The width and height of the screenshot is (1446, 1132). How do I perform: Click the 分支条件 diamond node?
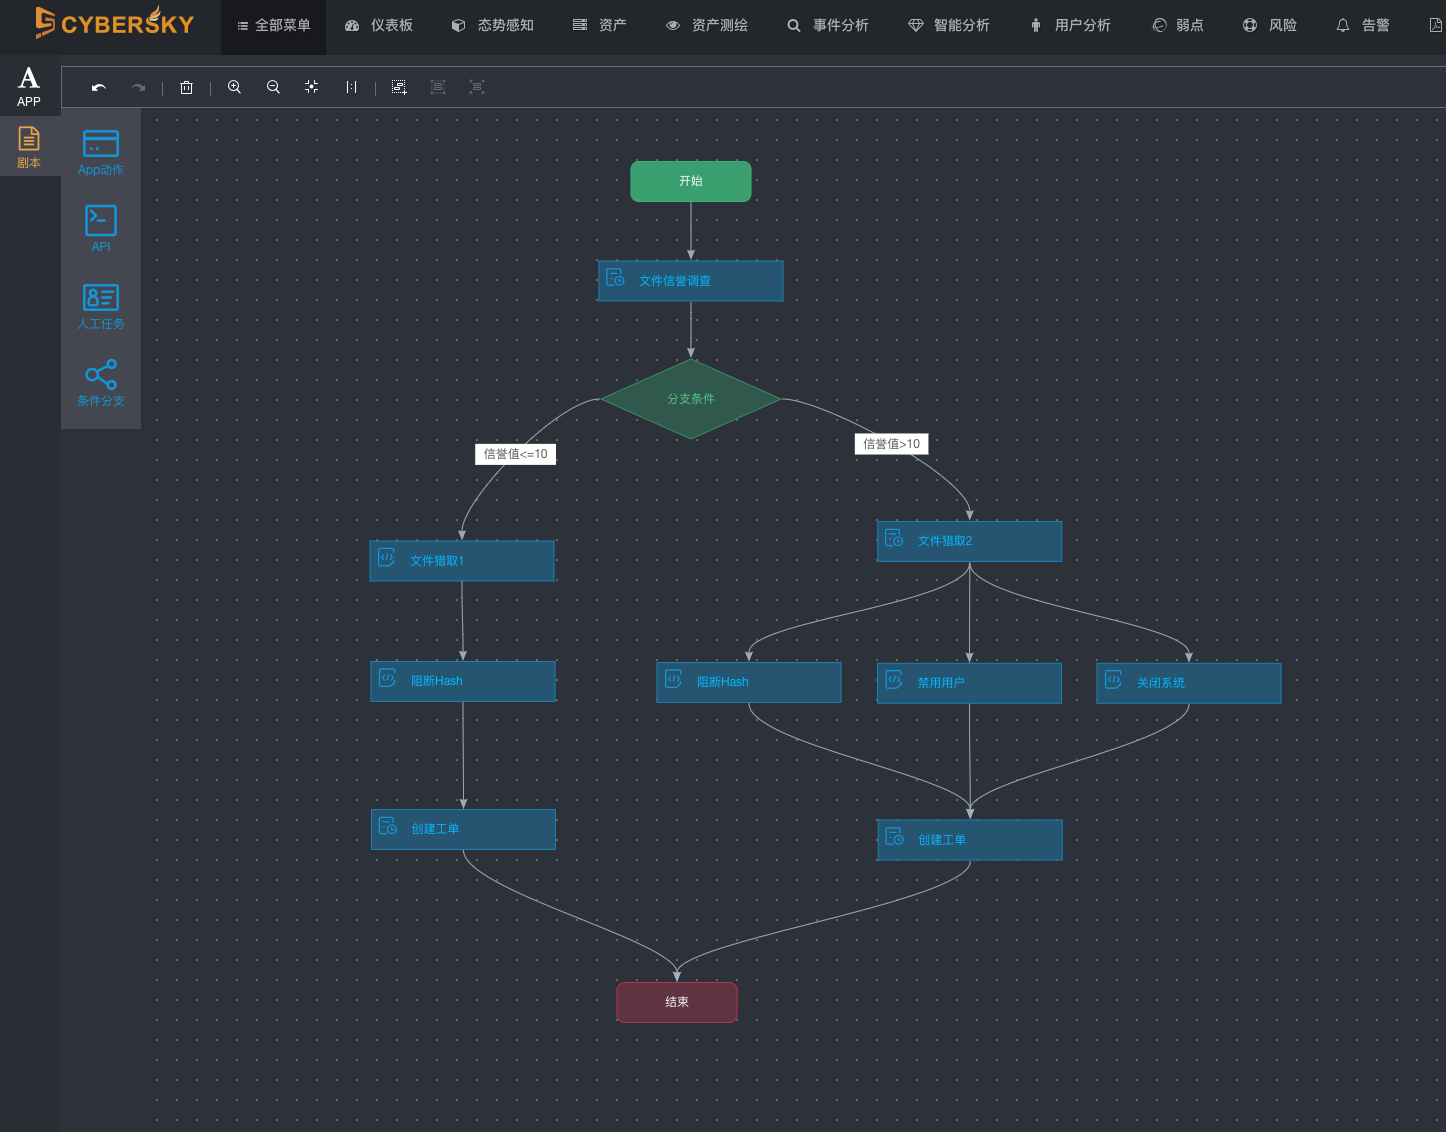click(x=691, y=399)
